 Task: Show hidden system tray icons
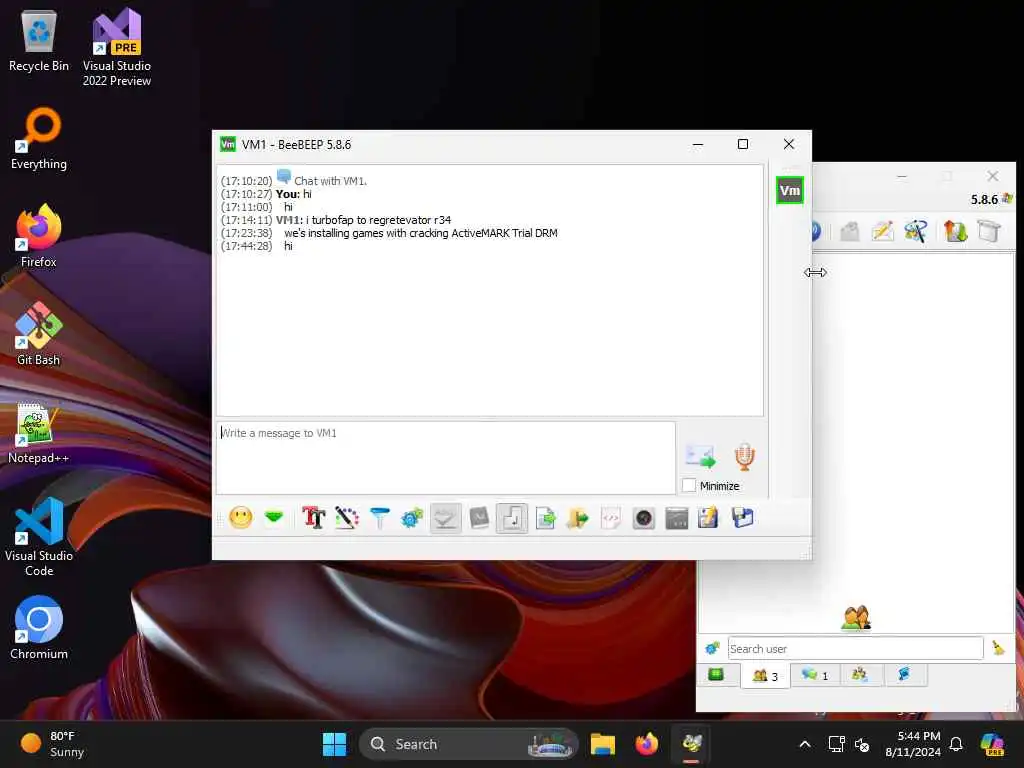coord(805,744)
